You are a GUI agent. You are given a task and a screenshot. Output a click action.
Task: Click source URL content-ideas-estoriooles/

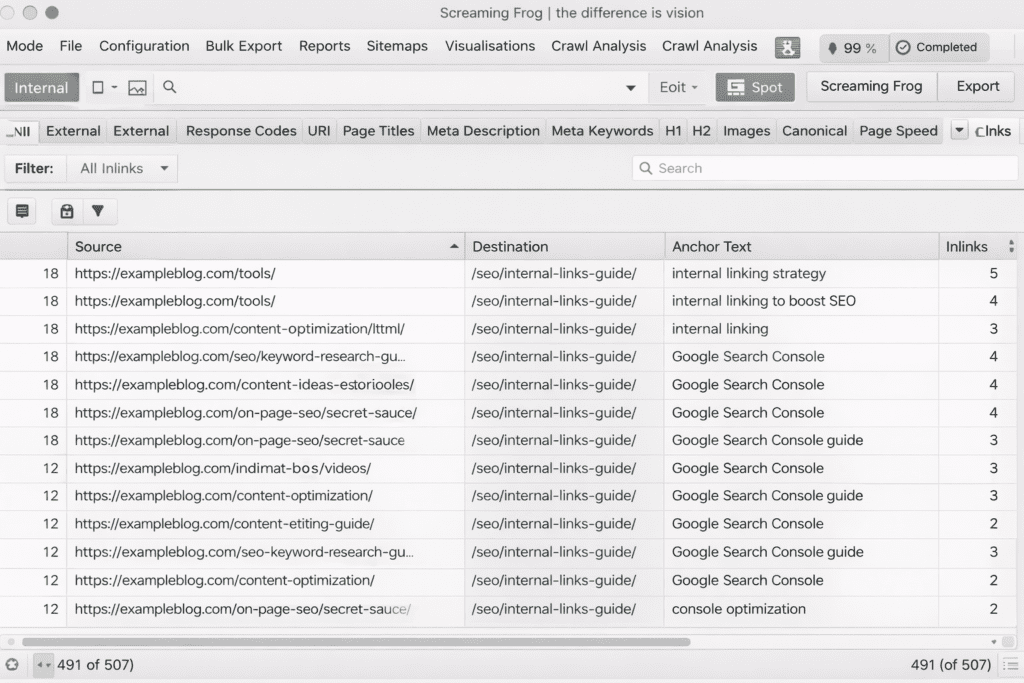point(244,385)
